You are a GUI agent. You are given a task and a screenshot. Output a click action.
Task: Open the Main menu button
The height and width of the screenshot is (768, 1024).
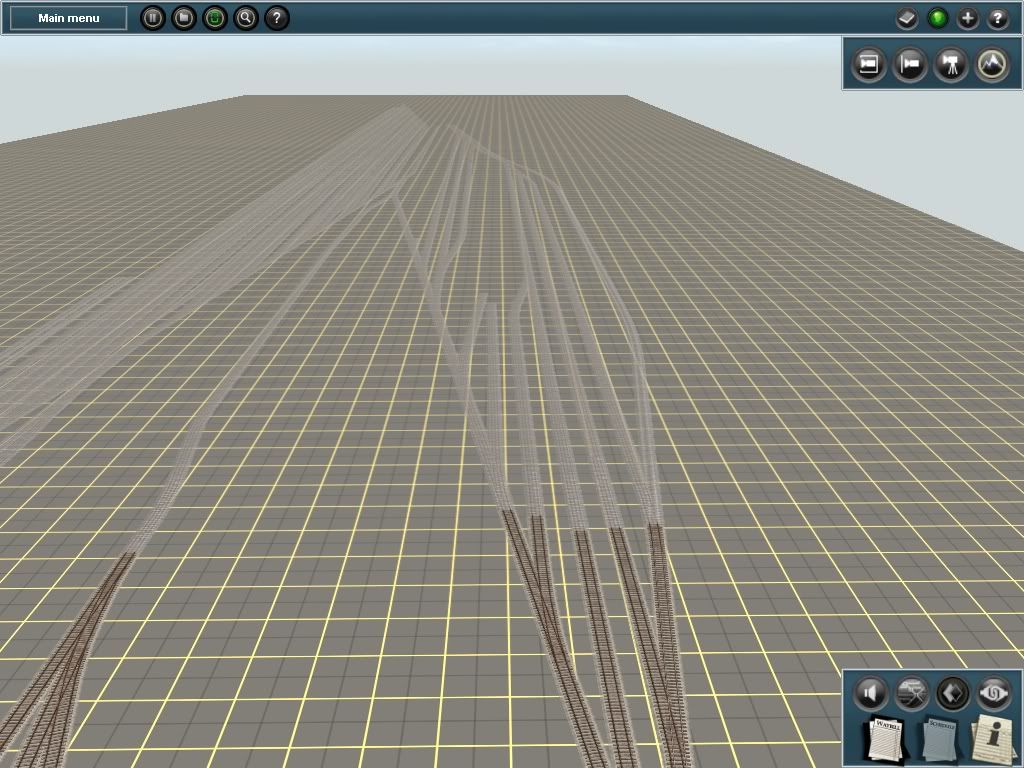click(x=69, y=18)
